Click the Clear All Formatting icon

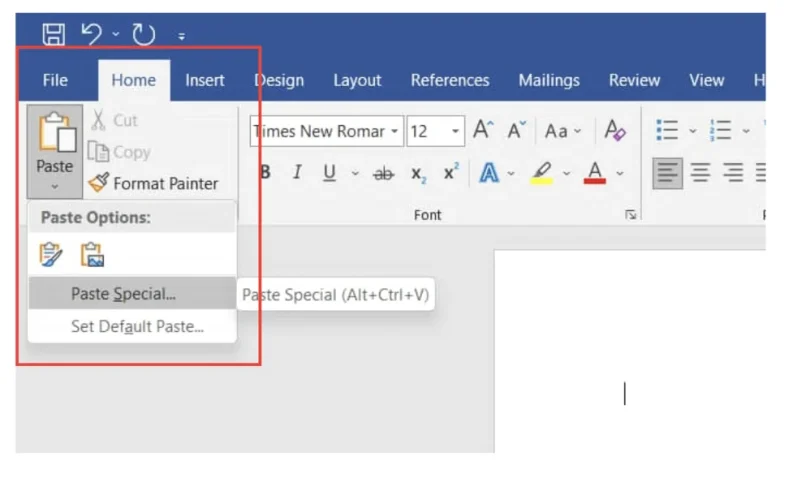click(x=615, y=131)
